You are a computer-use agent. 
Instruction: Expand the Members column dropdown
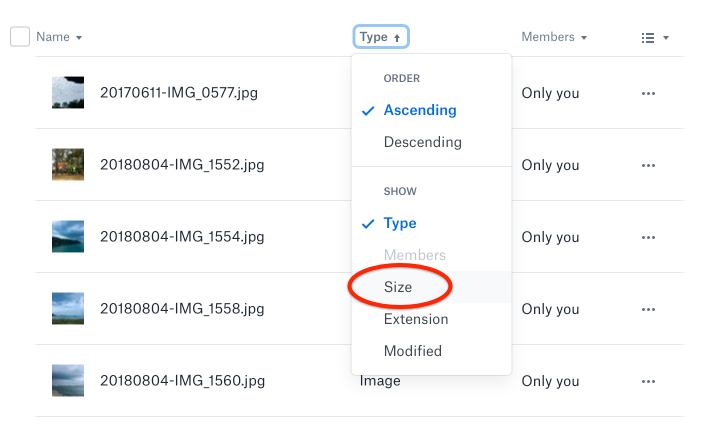554,37
